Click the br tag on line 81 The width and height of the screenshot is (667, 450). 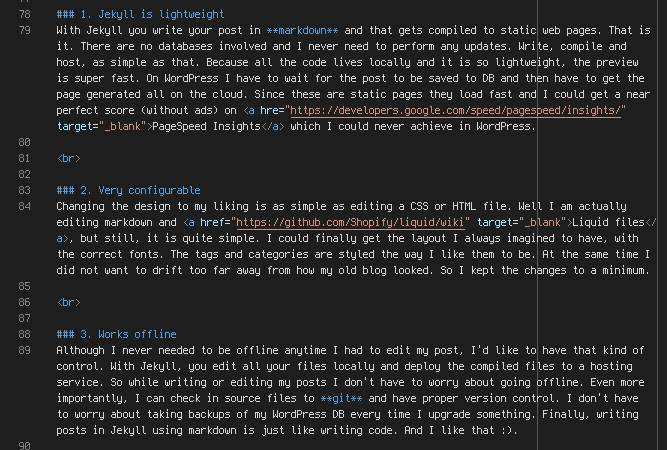[x=68, y=158]
